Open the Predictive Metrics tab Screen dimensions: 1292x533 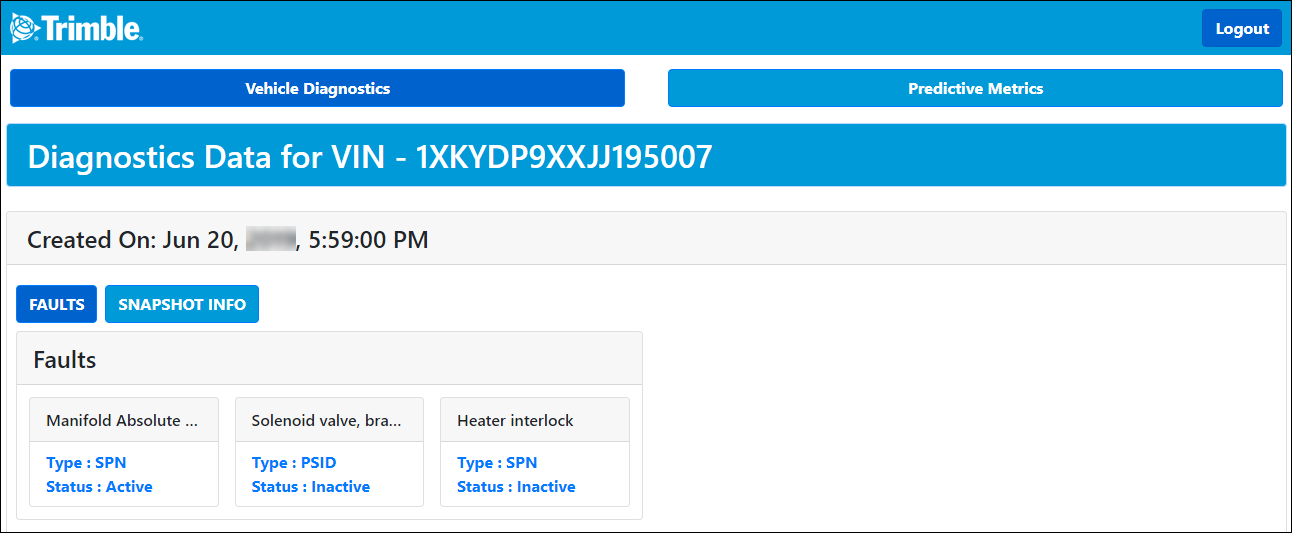click(x=975, y=88)
